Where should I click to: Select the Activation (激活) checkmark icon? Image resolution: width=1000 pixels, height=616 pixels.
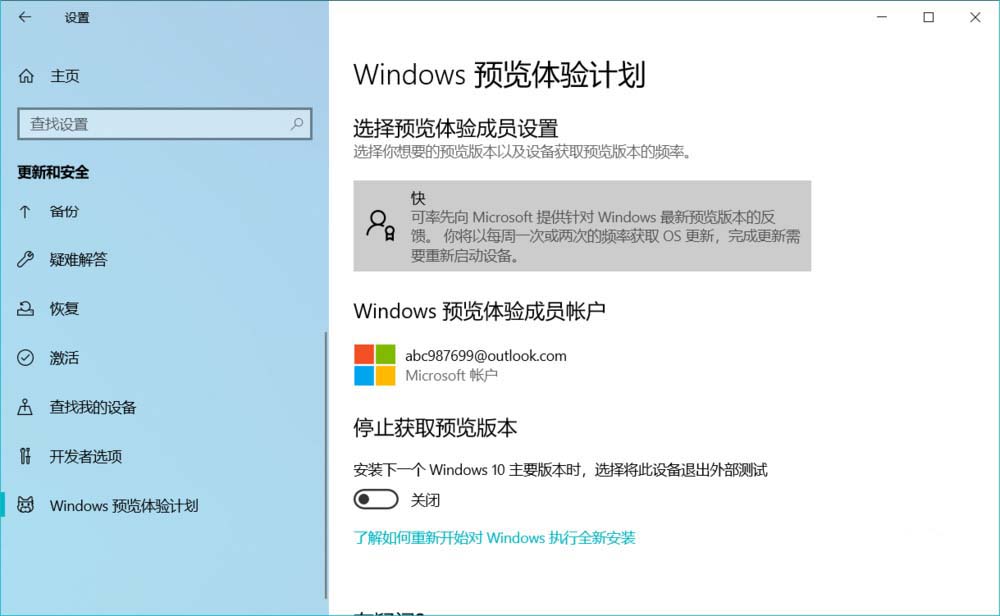[x=26, y=358]
